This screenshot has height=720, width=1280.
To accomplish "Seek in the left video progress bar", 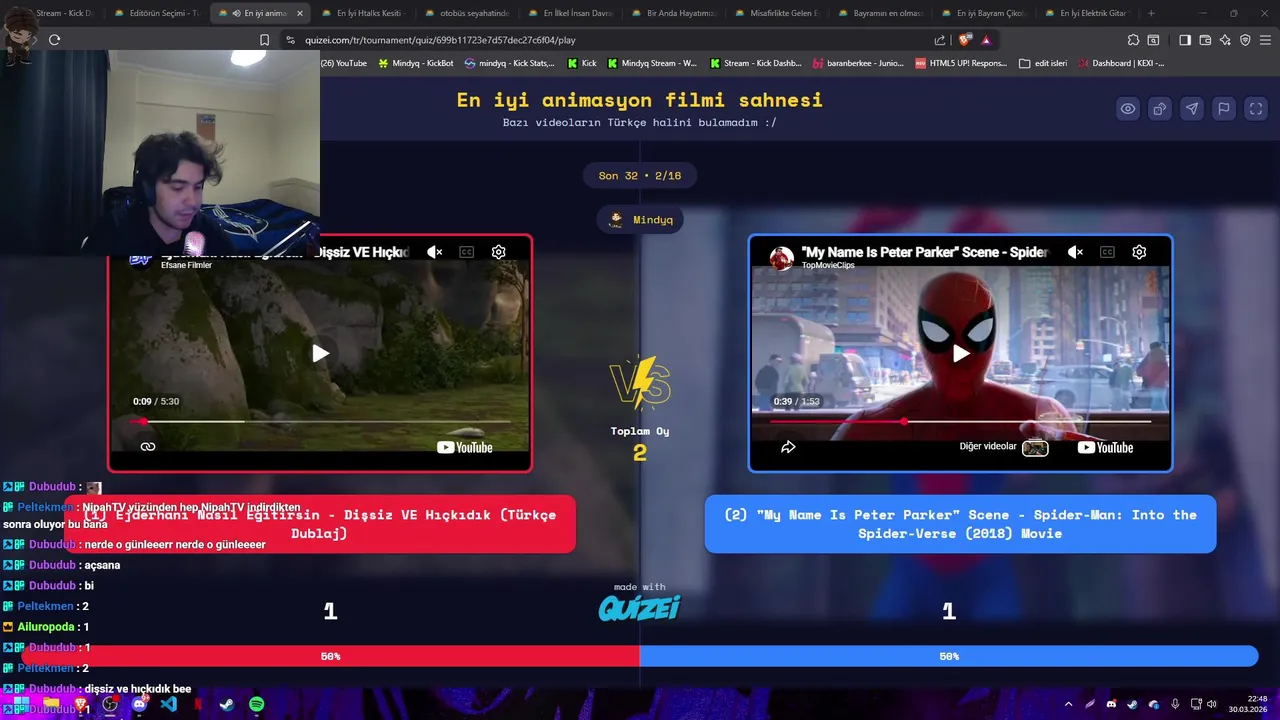I will coord(320,422).
